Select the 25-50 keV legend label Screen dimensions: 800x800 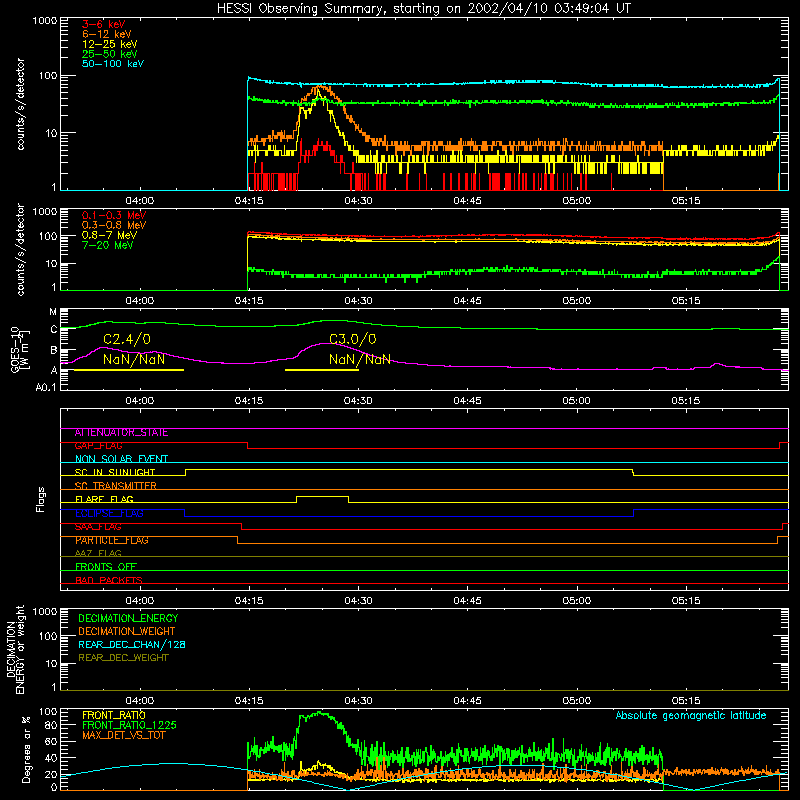[110, 54]
